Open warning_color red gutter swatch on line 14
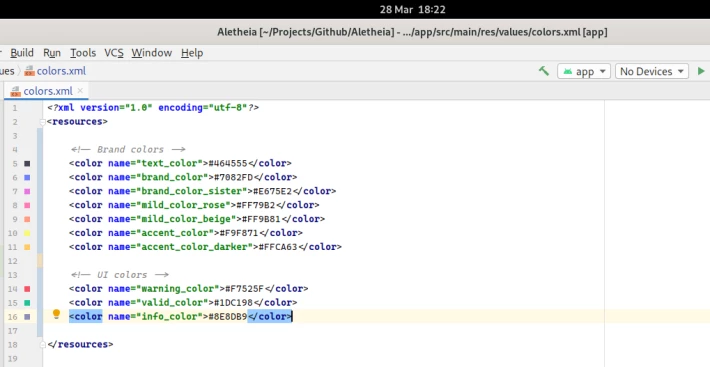This screenshot has height=367, width=710. coord(27,289)
